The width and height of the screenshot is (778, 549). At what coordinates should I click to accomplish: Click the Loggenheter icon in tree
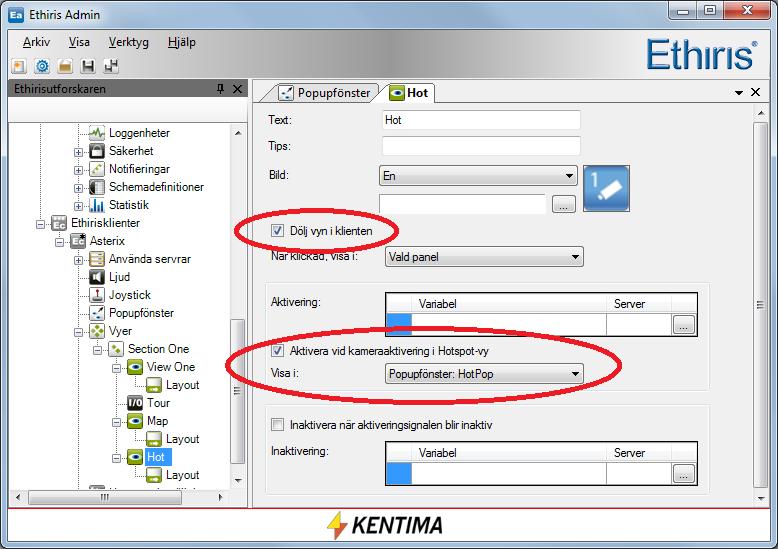pos(97,133)
